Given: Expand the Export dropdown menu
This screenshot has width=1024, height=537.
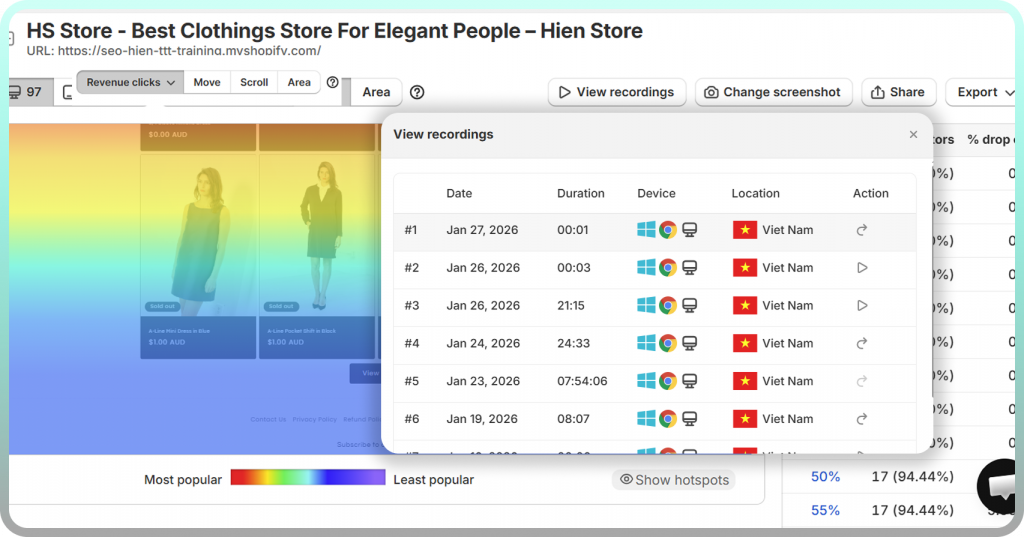Looking at the screenshot, I should pyautogui.click(x=977, y=92).
